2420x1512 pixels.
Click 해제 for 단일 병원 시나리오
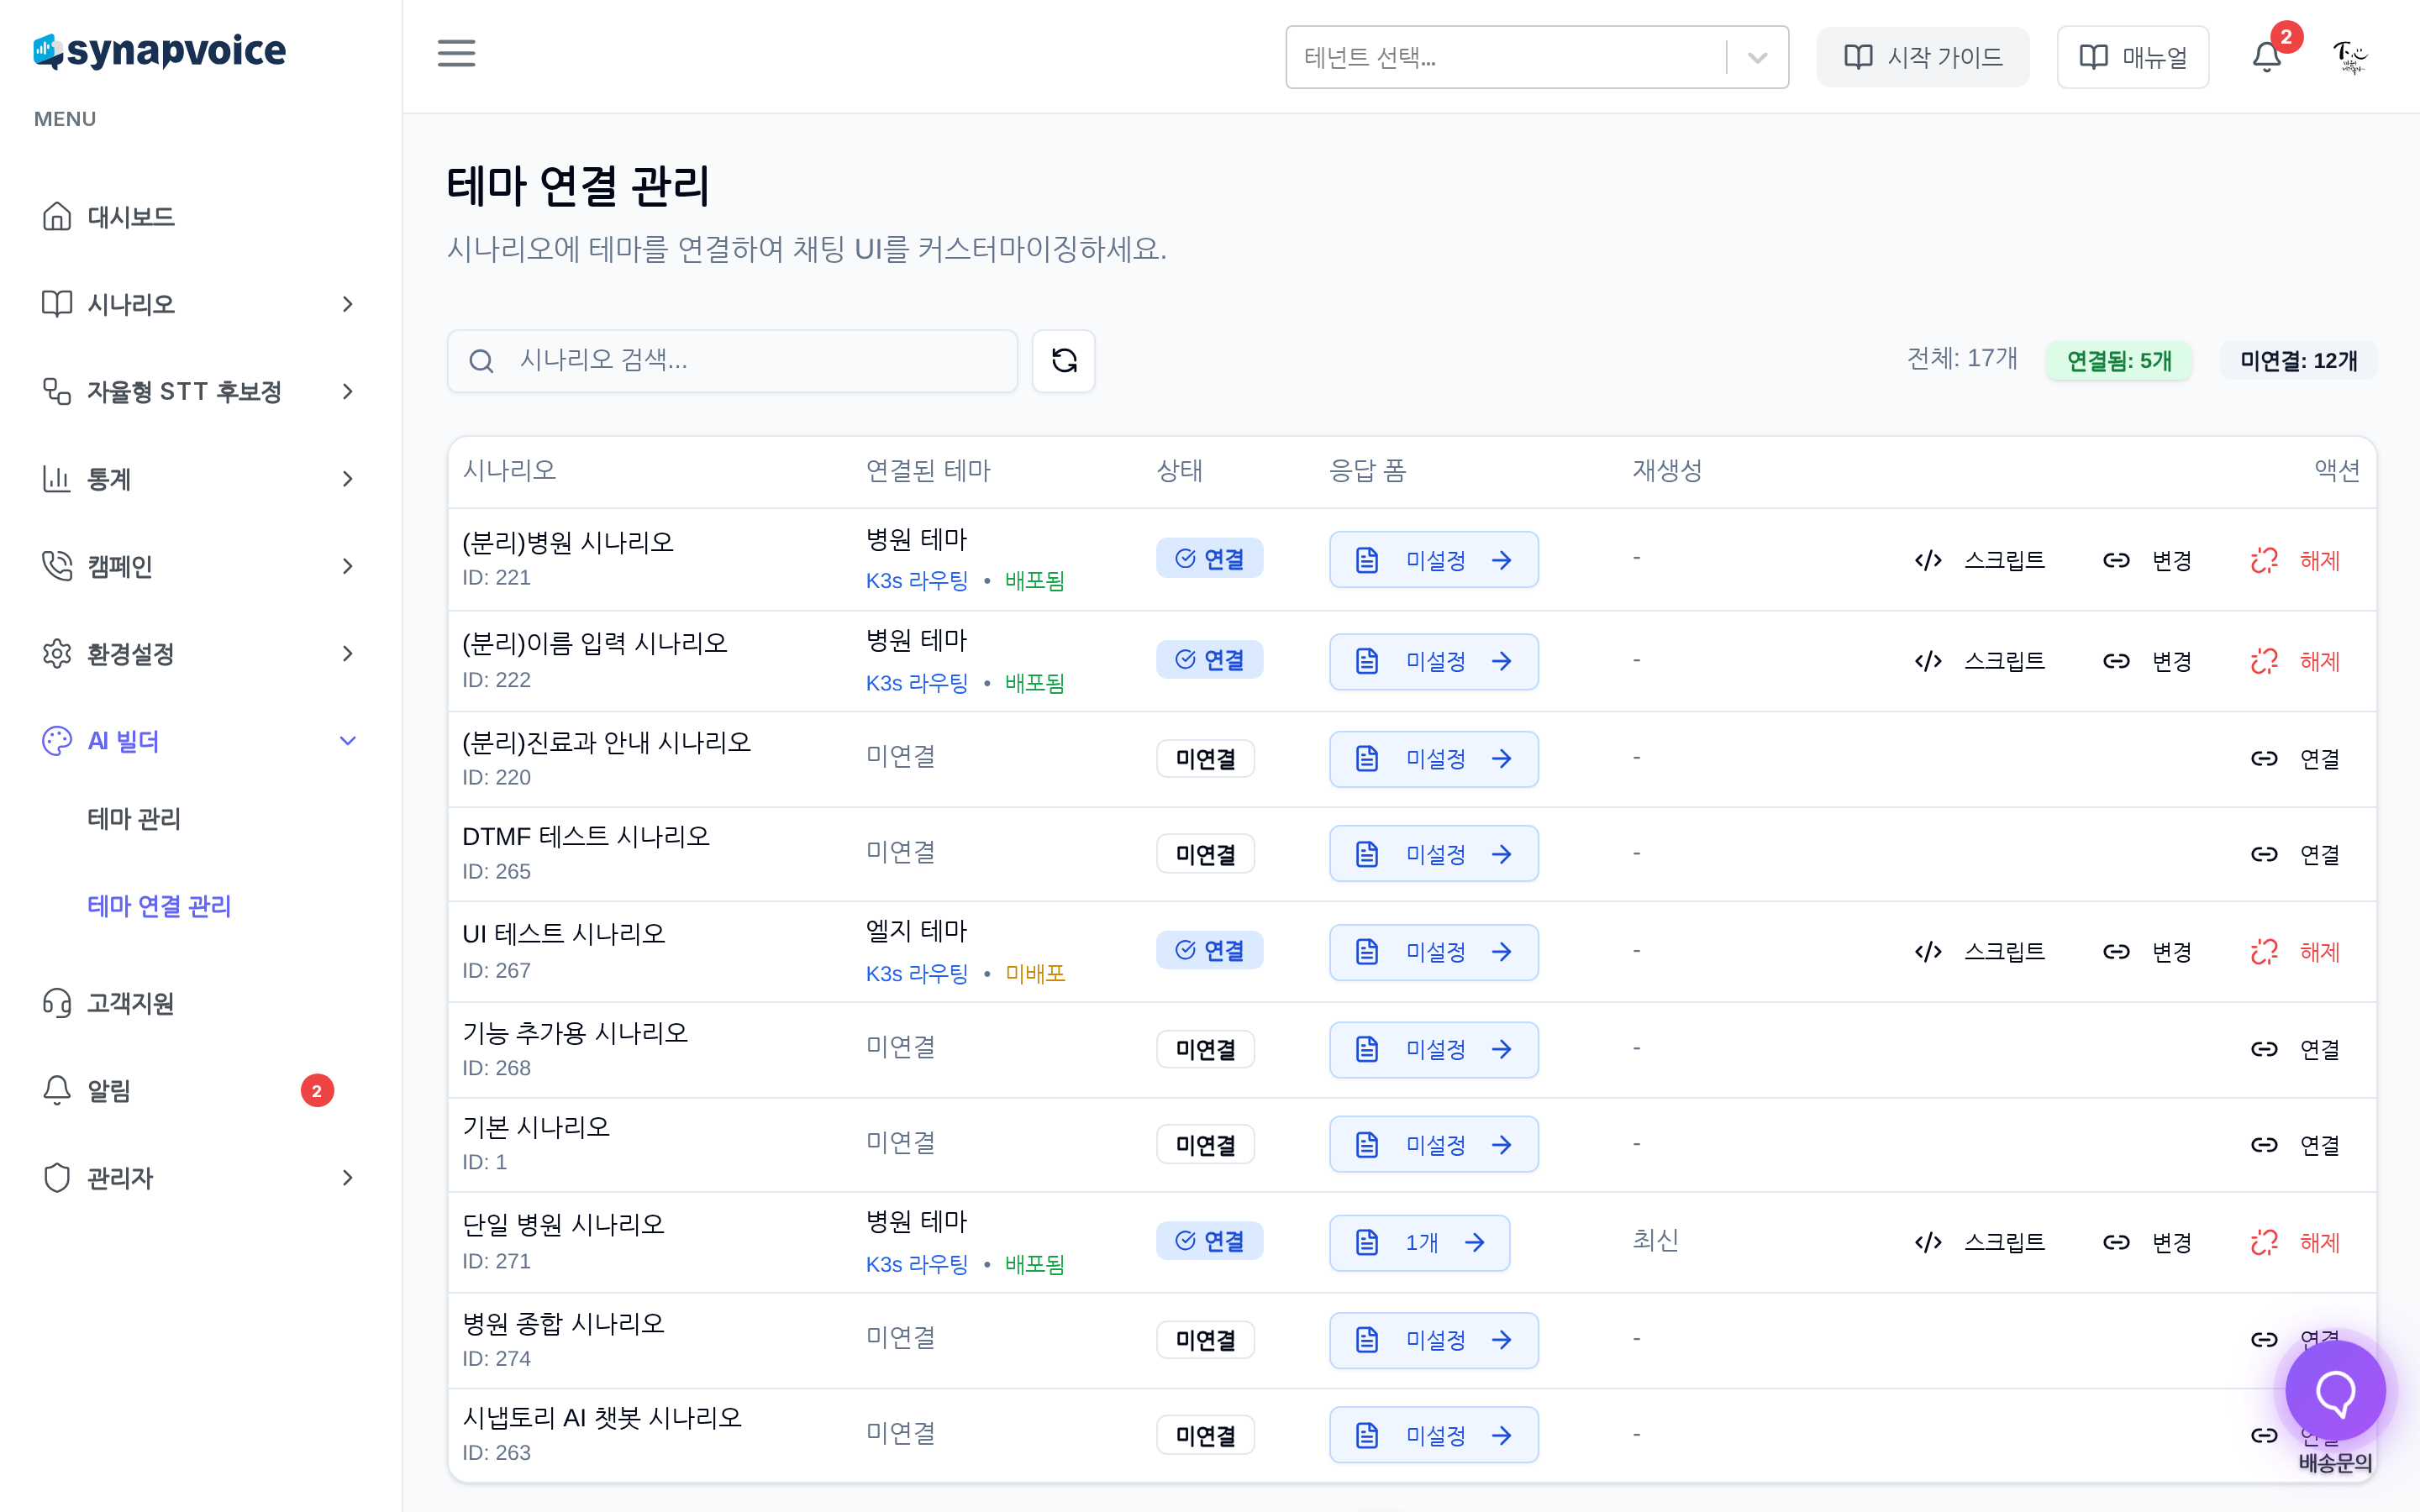point(2295,1242)
